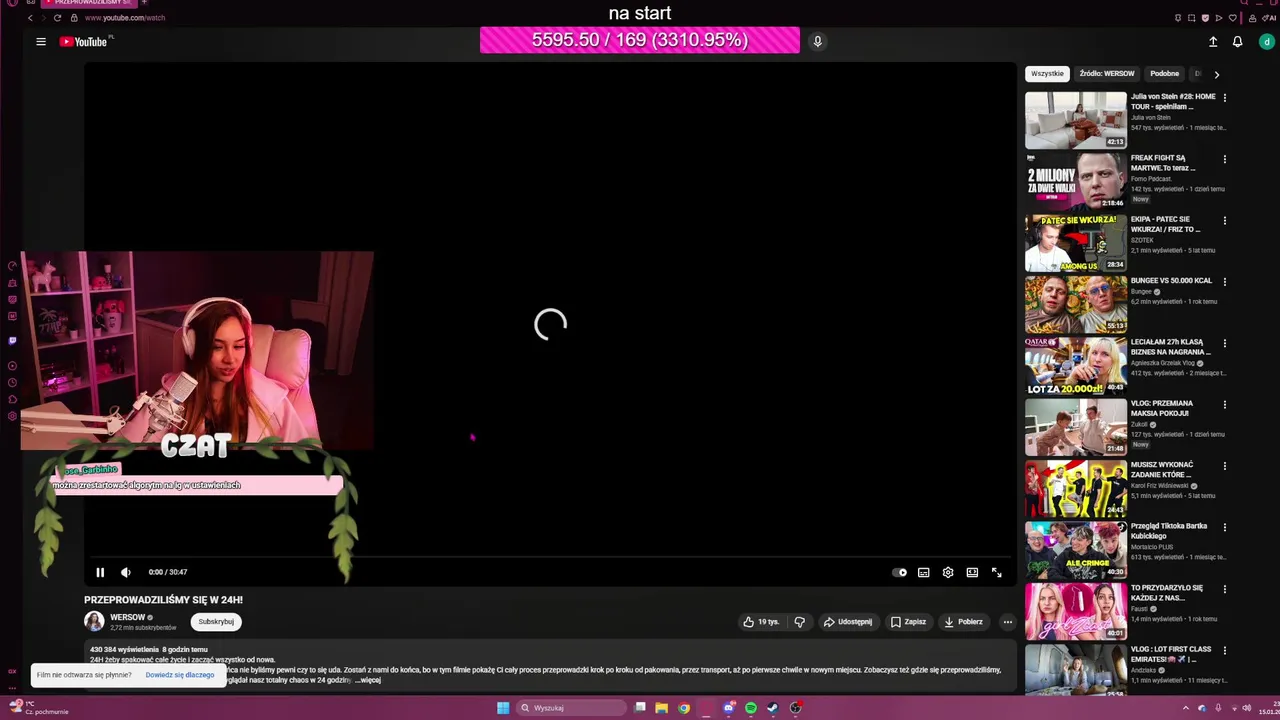Viewport: 1280px width, 720px height.
Task: Share the video via Udostępnij
Action: (847, 622)
